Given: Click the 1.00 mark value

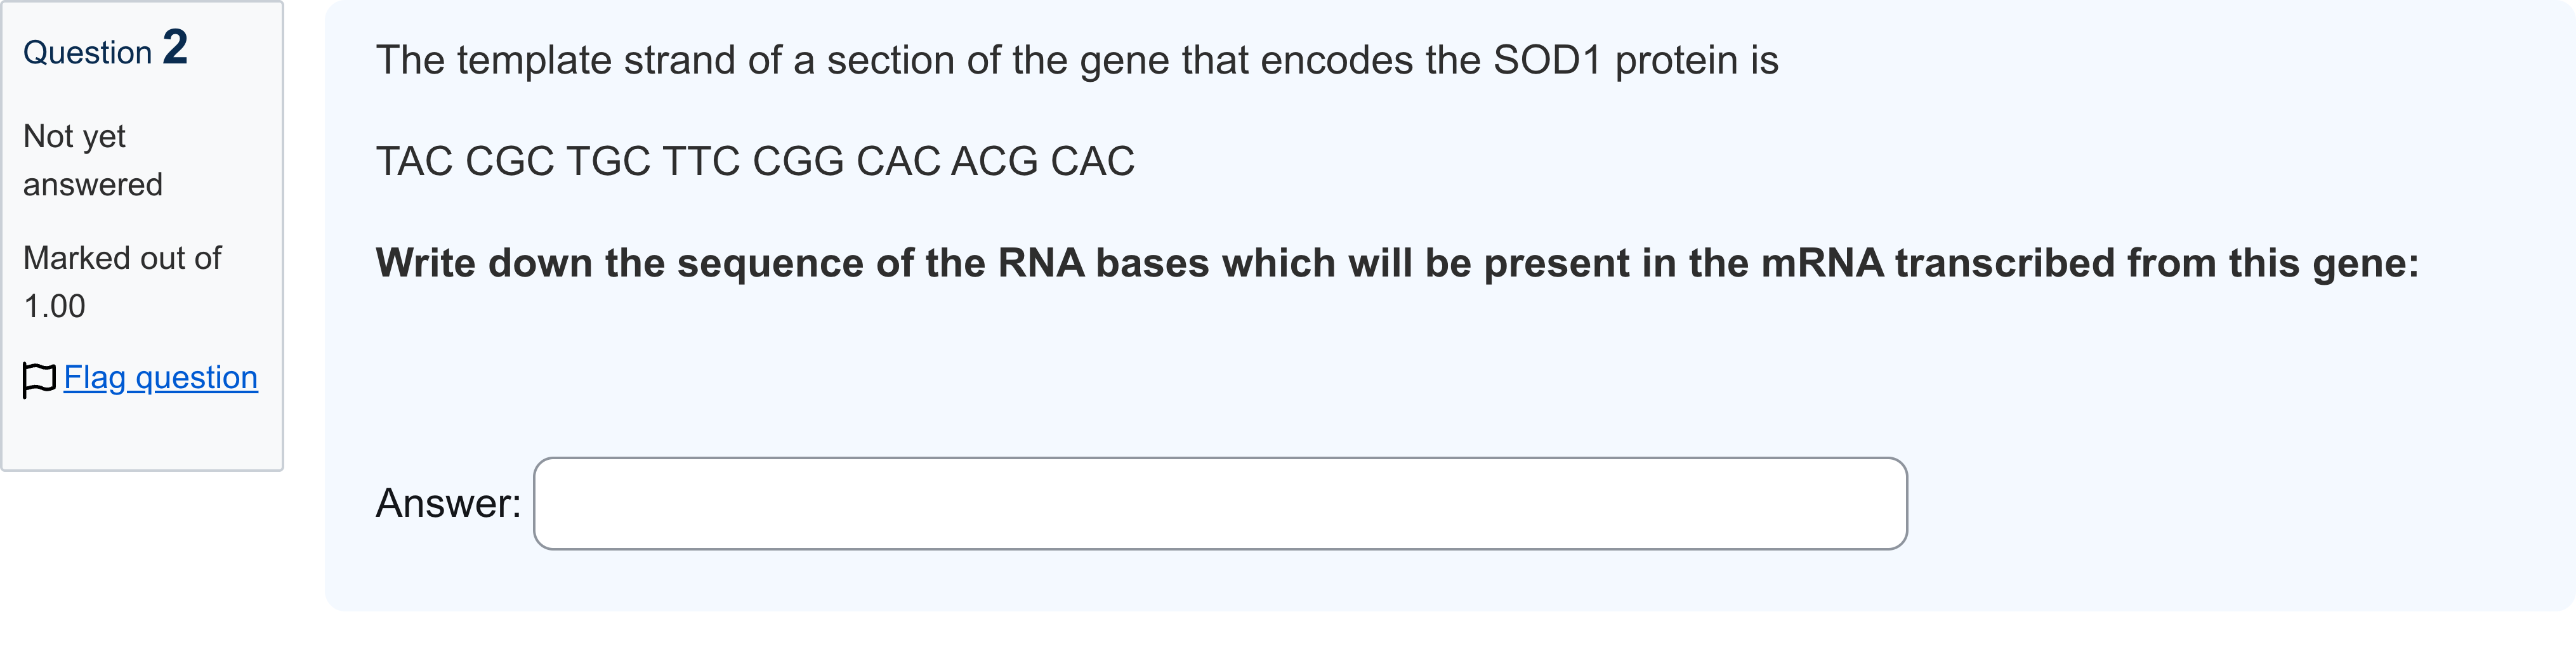Looking at the screenshot, I should point(54,306).
